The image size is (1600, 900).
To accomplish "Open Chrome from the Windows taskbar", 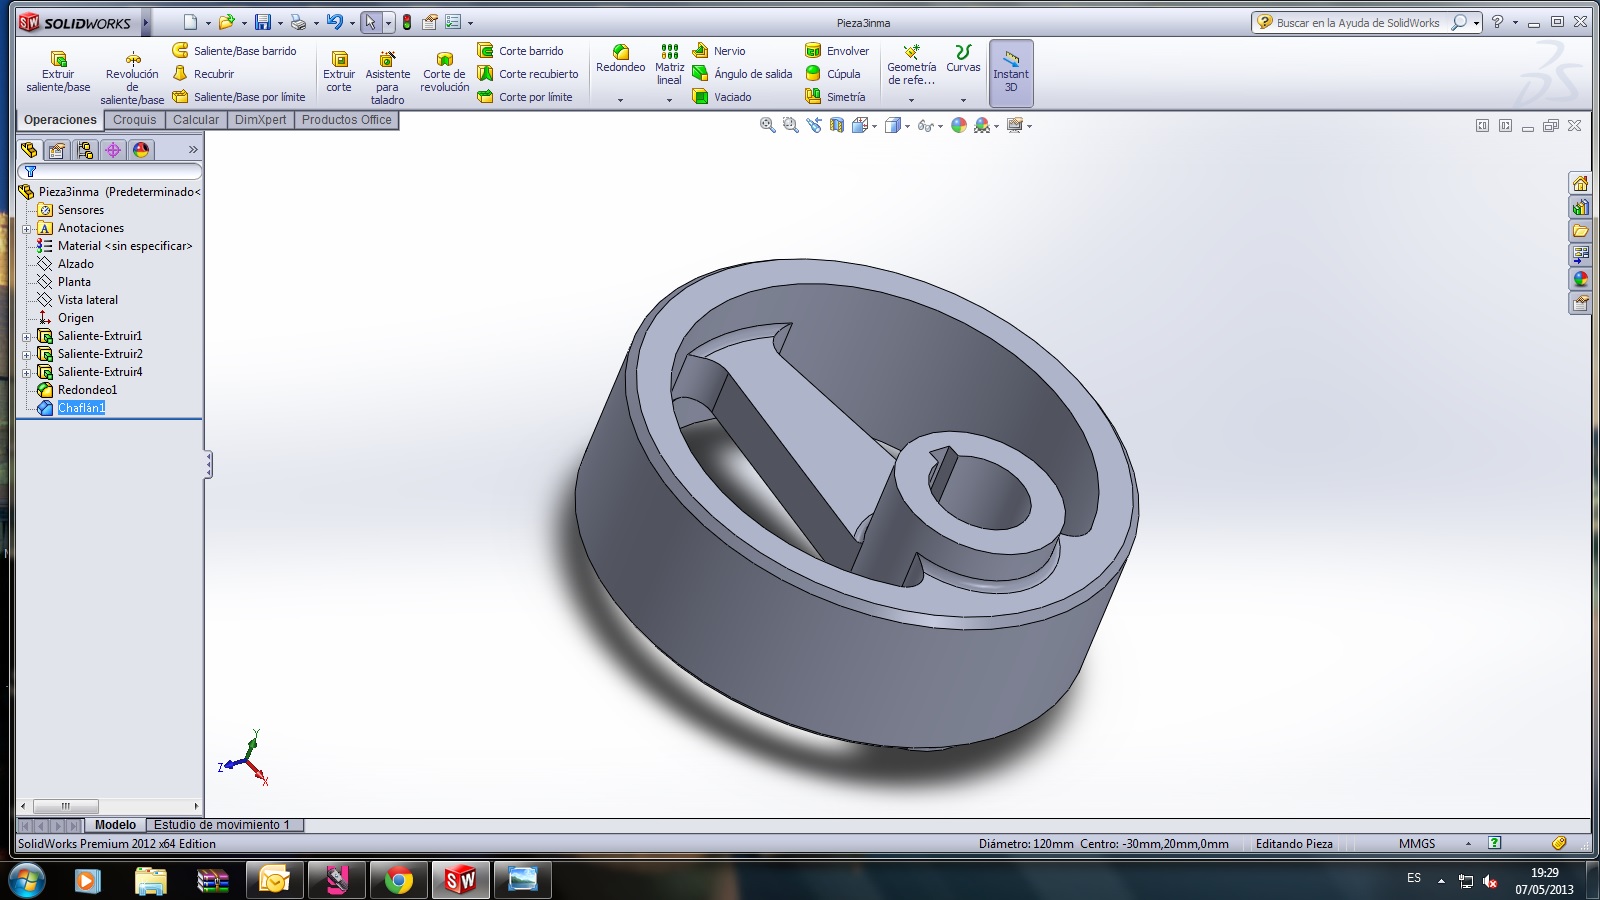I will click(x=398, y=880).
